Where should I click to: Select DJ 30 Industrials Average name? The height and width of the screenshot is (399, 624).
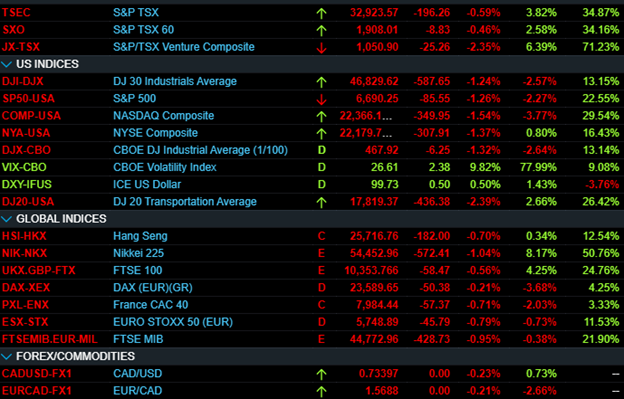click(x=175, y=82)
